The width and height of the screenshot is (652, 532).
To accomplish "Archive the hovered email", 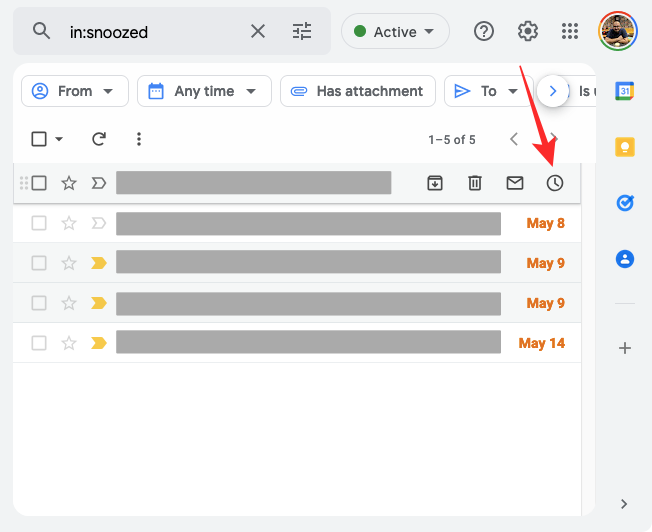I will click(435, 183).
